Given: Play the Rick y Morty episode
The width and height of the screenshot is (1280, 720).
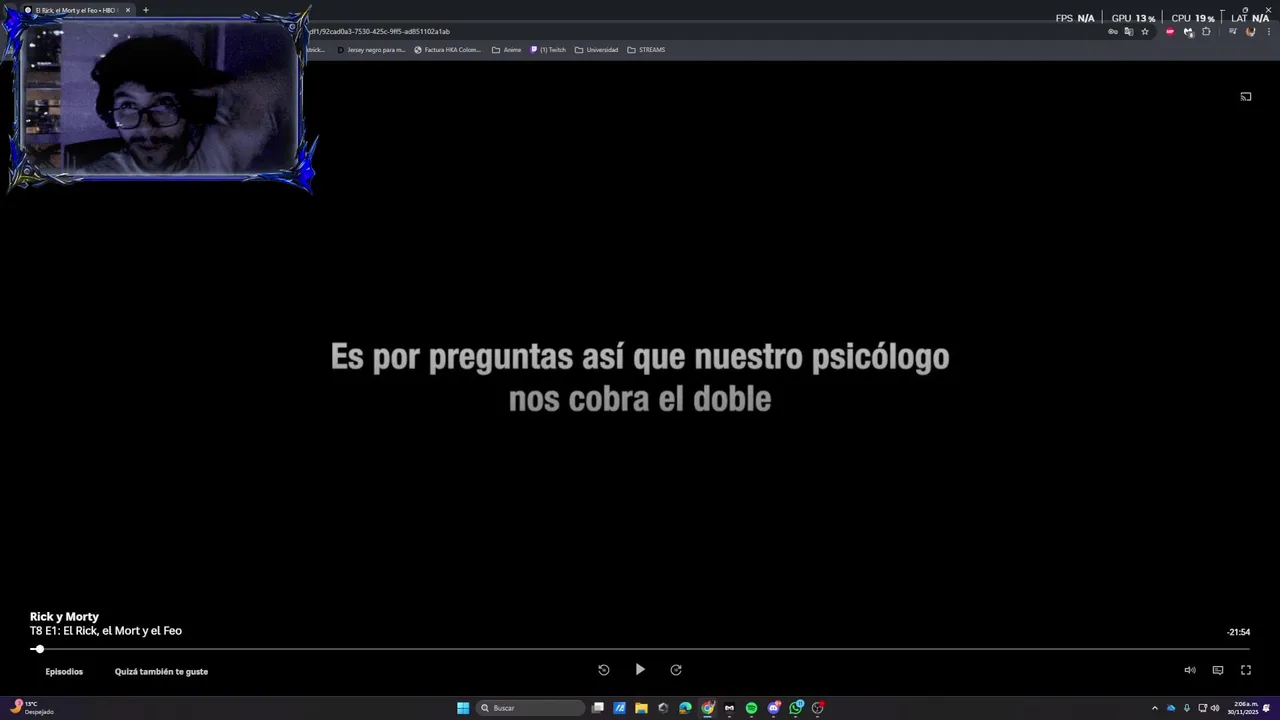Looking at the screenshot, I should coord(640,670).
